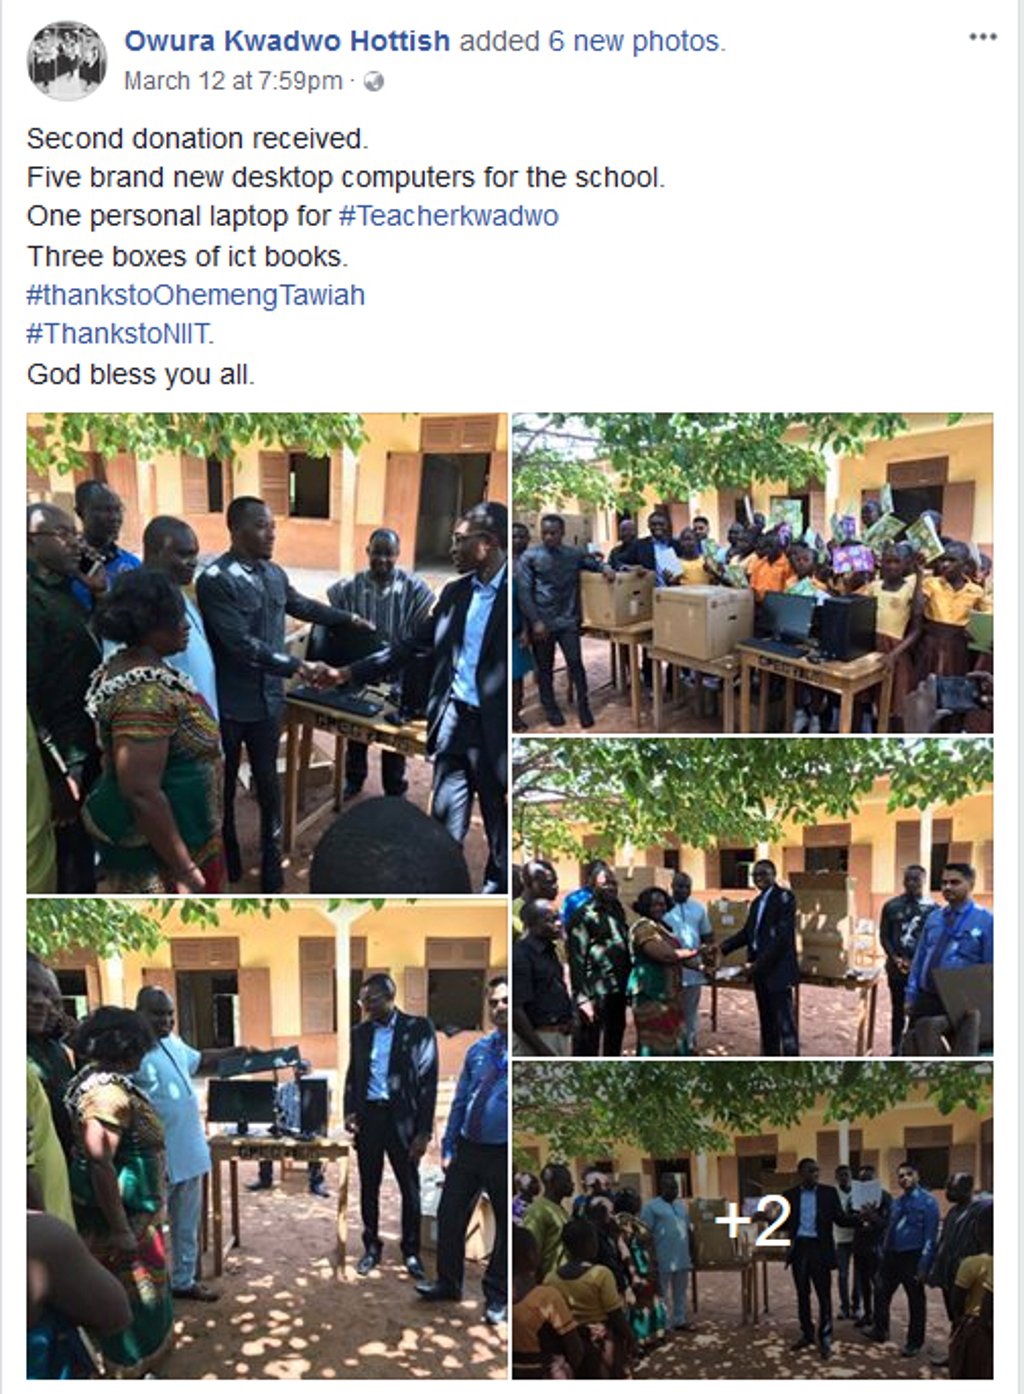Click the public audience globe icon
1024x1394 pixels.
[374, 81]
